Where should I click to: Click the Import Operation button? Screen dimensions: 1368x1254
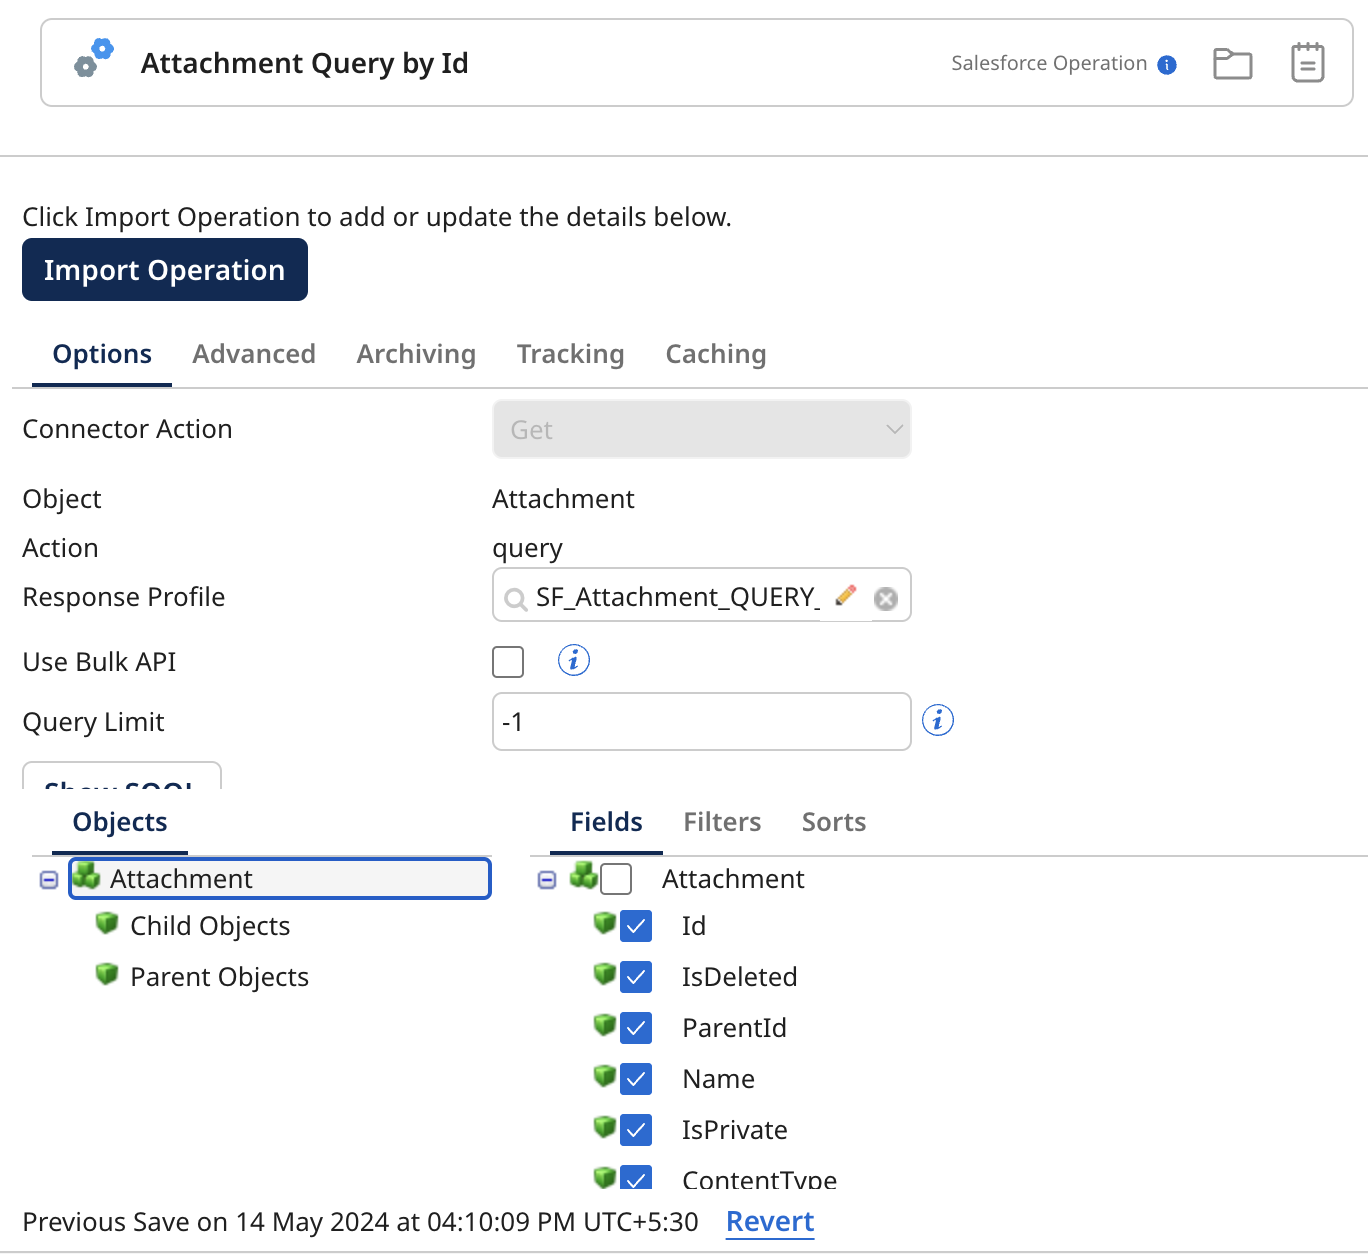point(164,269)
